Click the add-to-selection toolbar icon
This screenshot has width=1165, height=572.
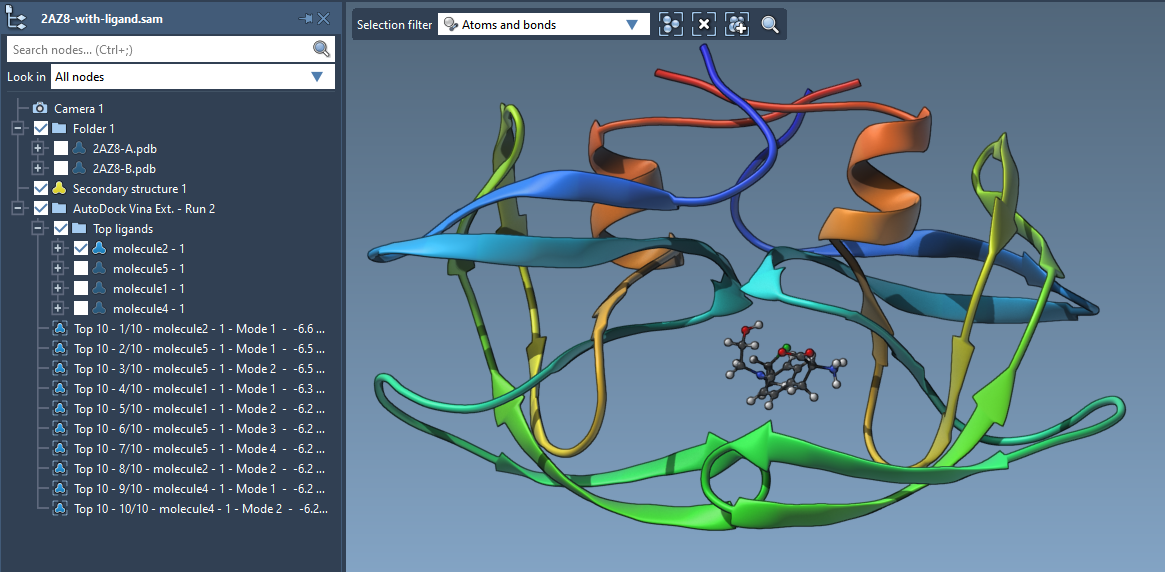tap(737, 25)
